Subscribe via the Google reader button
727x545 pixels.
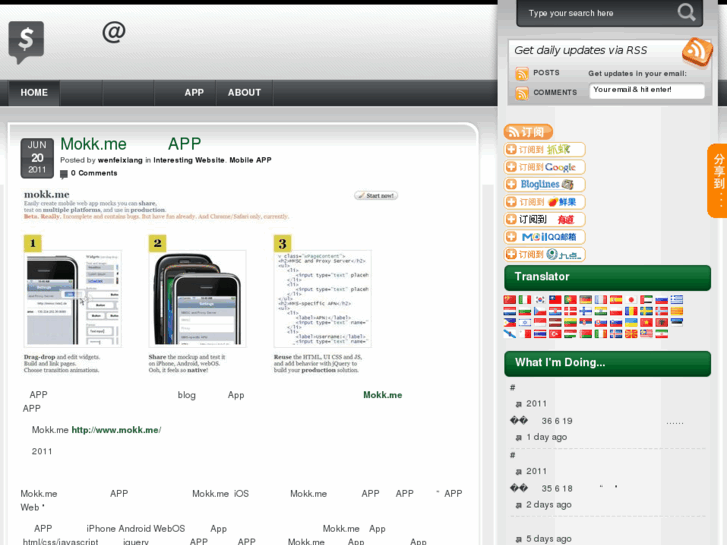pos(545,167)
